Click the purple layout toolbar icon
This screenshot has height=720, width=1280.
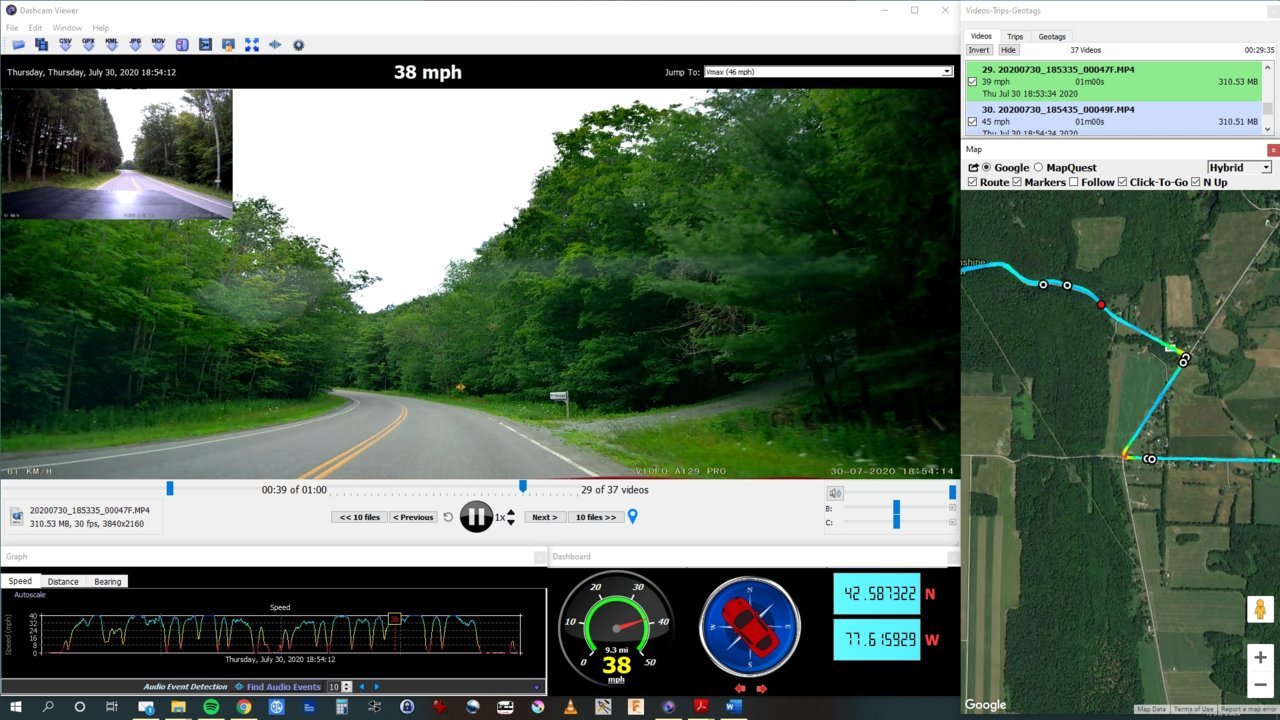182,44
